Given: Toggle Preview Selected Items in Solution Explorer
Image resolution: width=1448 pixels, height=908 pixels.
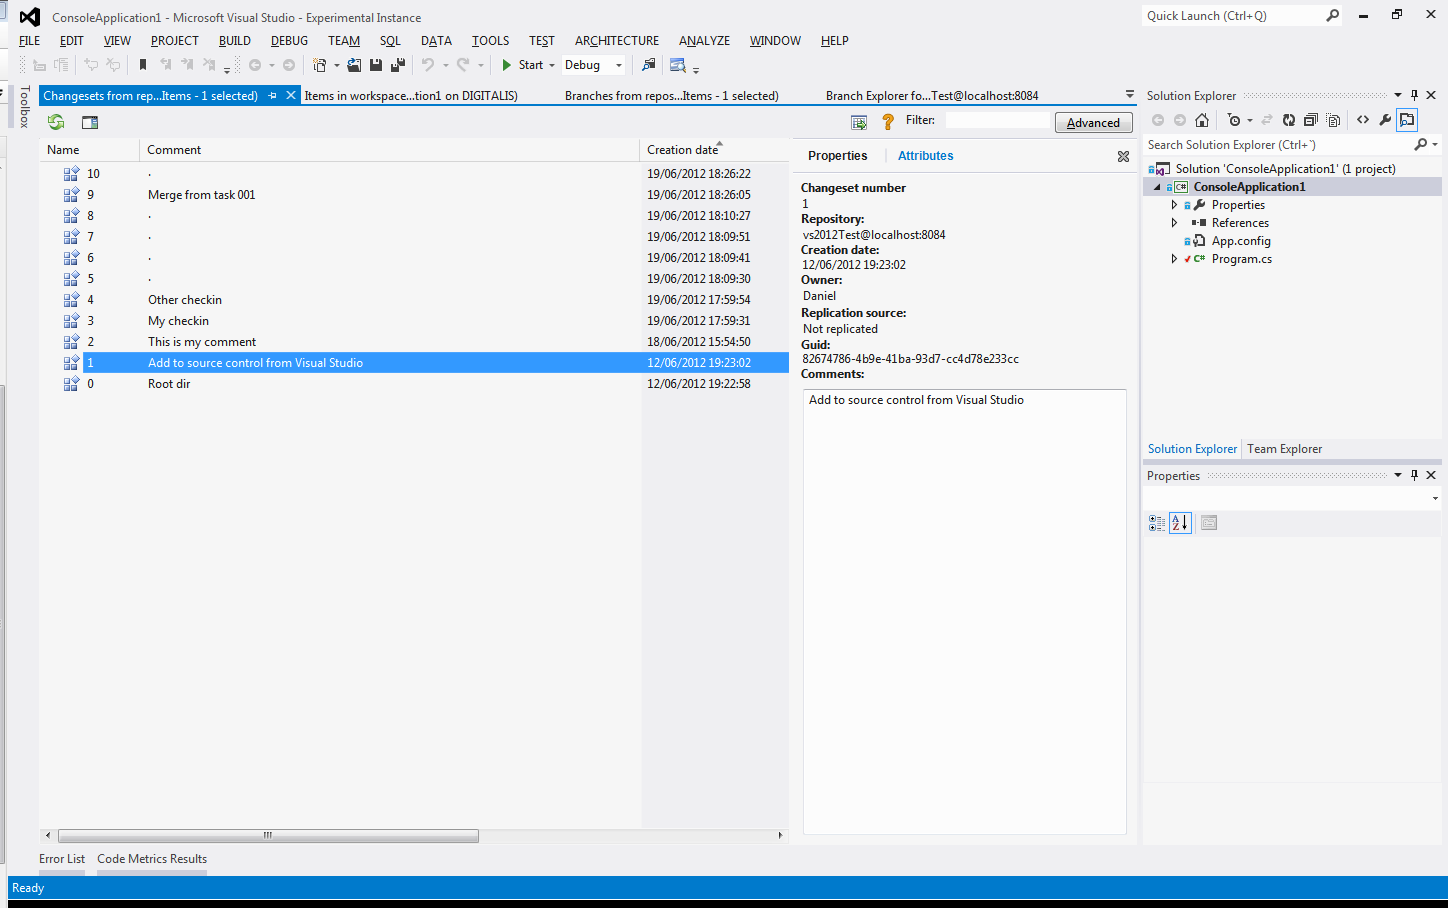Looking at the screenshot, I should tap(1407, 119).
